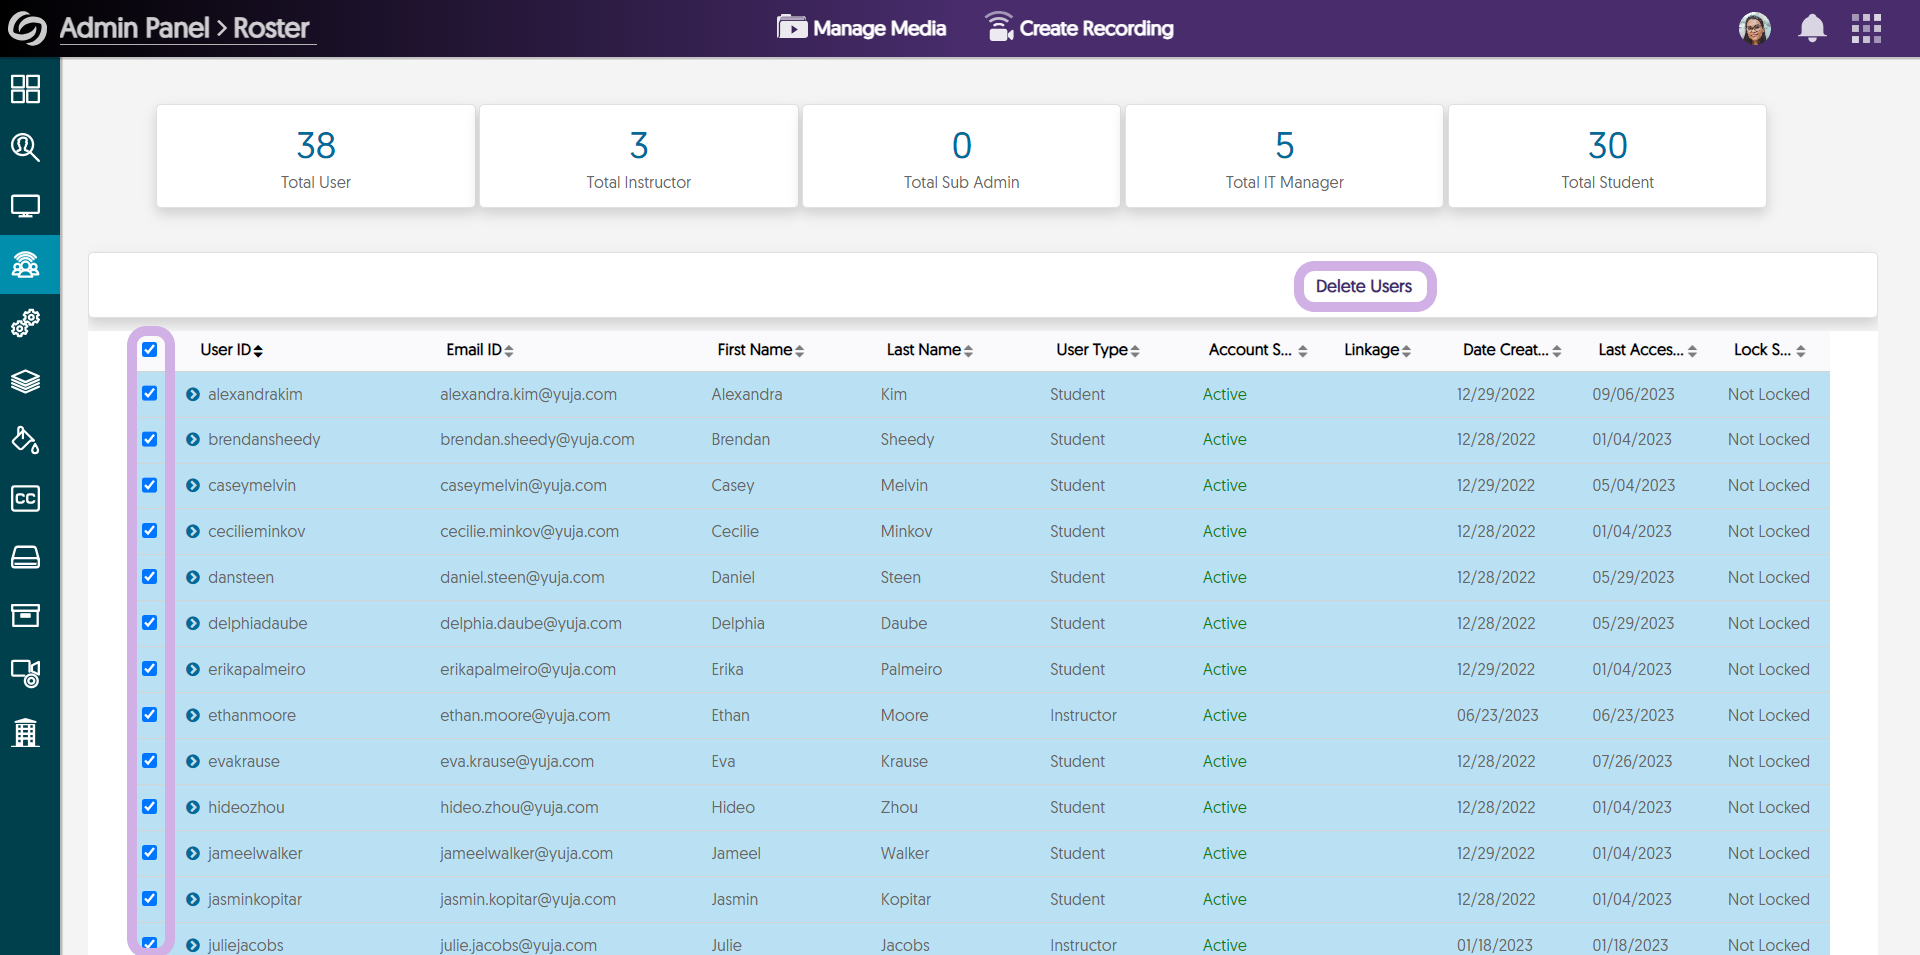Viewport: 1920px width, 955px height.
Task: Uncheck the checkbox for alexandrakim
Action: tap(150, 394)
